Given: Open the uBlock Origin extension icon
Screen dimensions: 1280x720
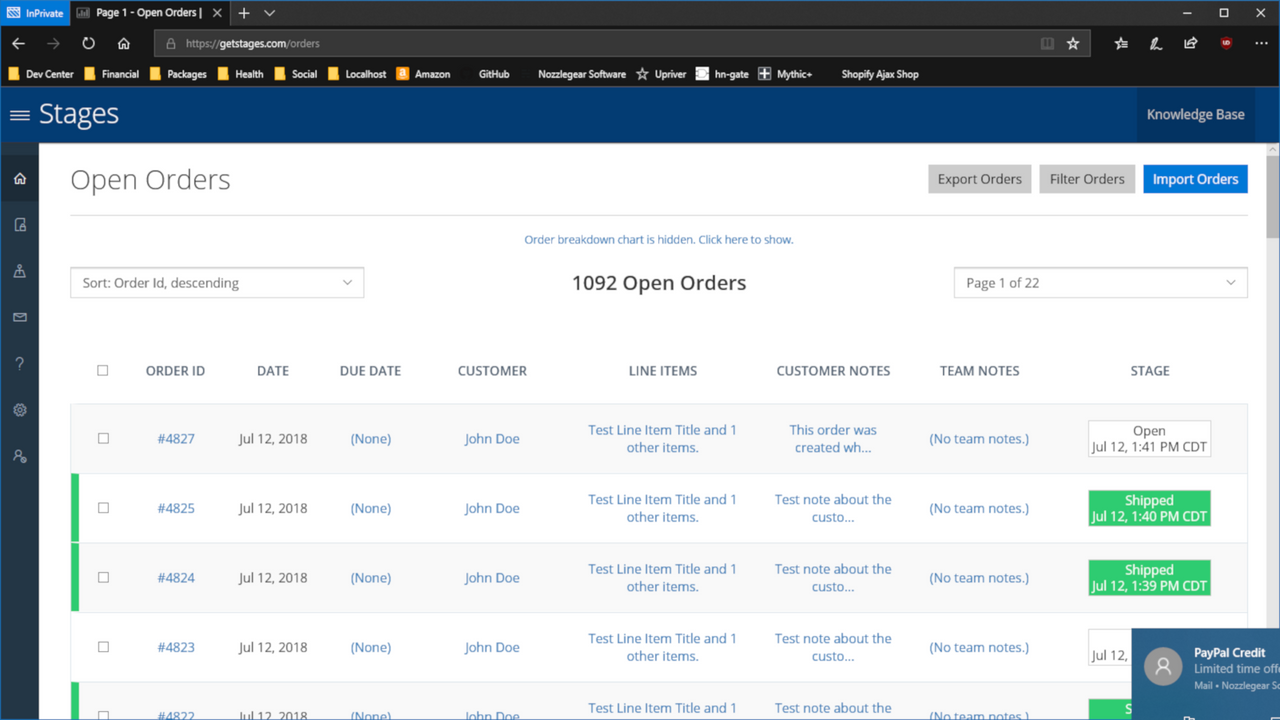Looking at the screenshot, I should [x=1226, y=43].
